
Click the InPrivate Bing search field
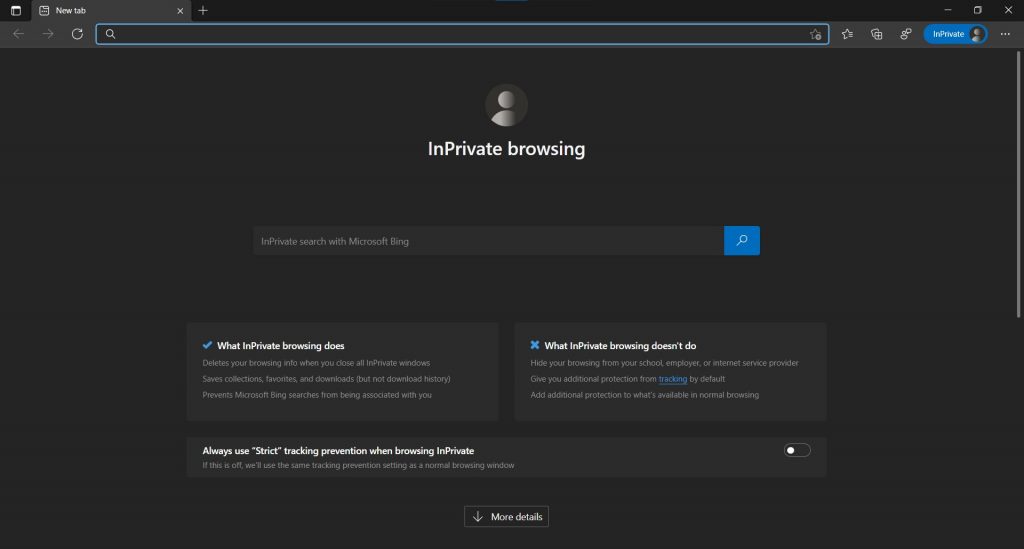click(488, 241)
